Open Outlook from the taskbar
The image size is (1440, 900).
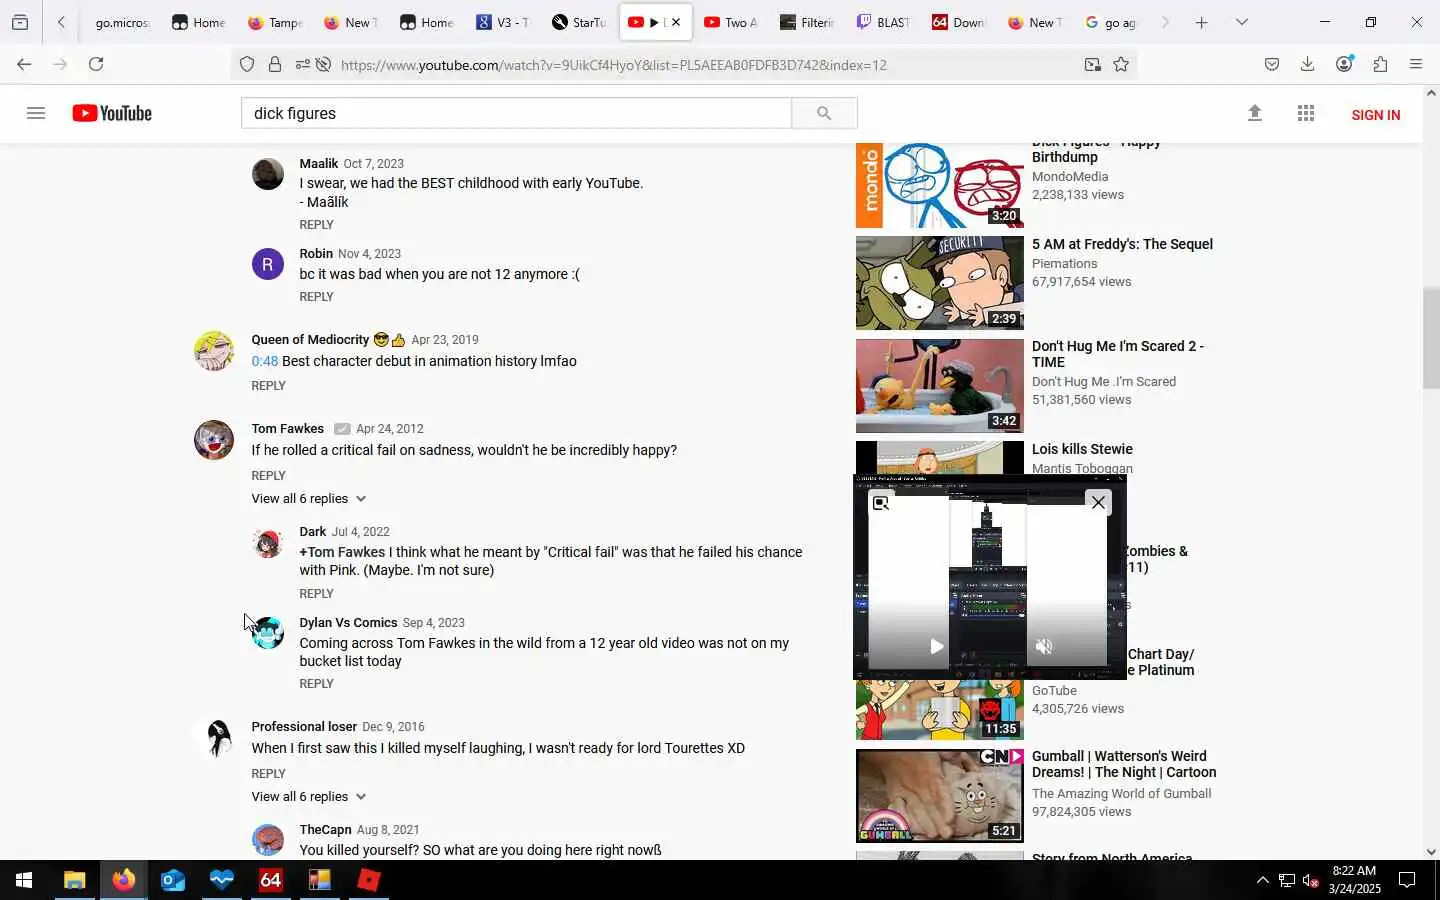click(172, 880)
